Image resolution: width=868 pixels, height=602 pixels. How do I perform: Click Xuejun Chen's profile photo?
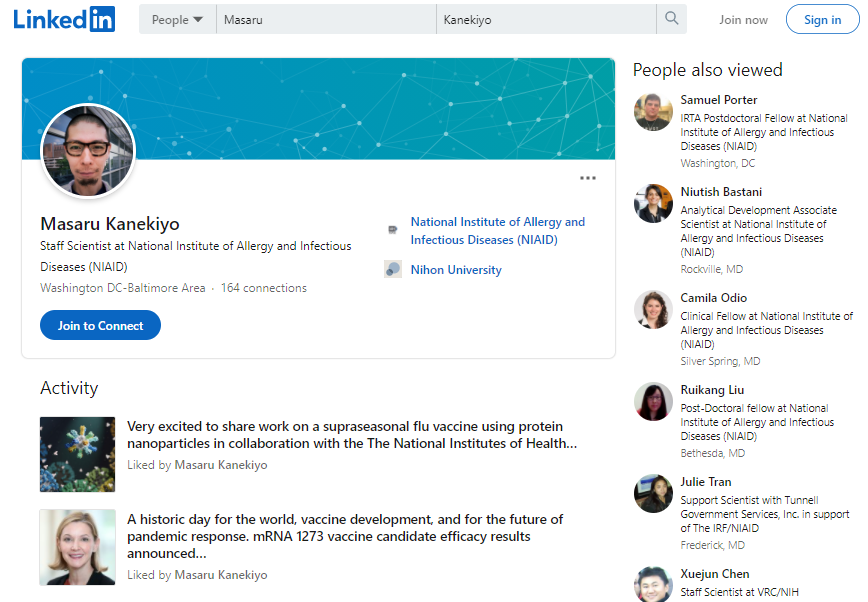653,584
